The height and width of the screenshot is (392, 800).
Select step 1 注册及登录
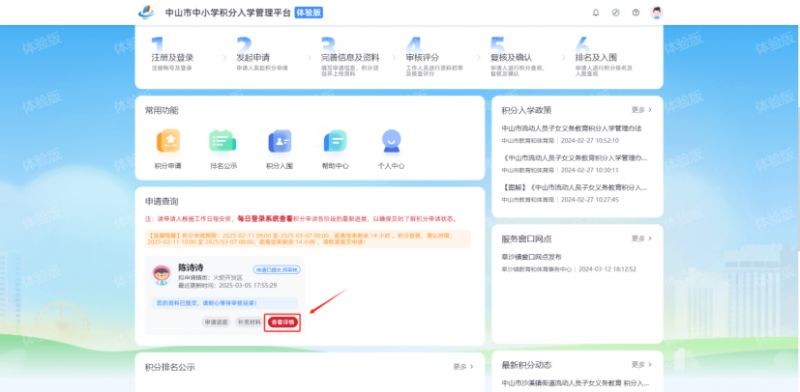click(x=172, y=58)
